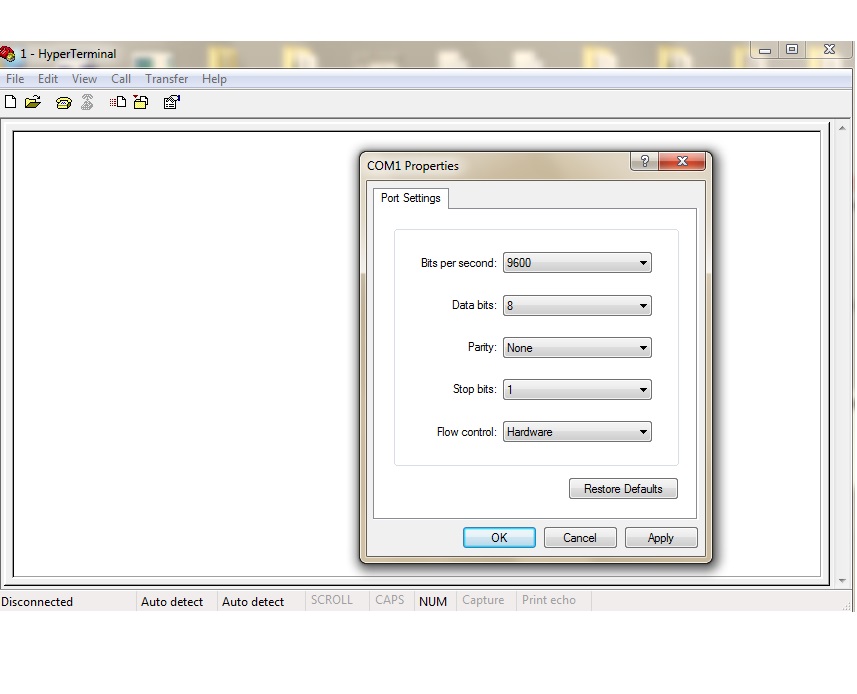The width and height of the screenshot is (857, 694).
Task: Click the Call telephone toolbar icon
Action: [x=63, y=102]
